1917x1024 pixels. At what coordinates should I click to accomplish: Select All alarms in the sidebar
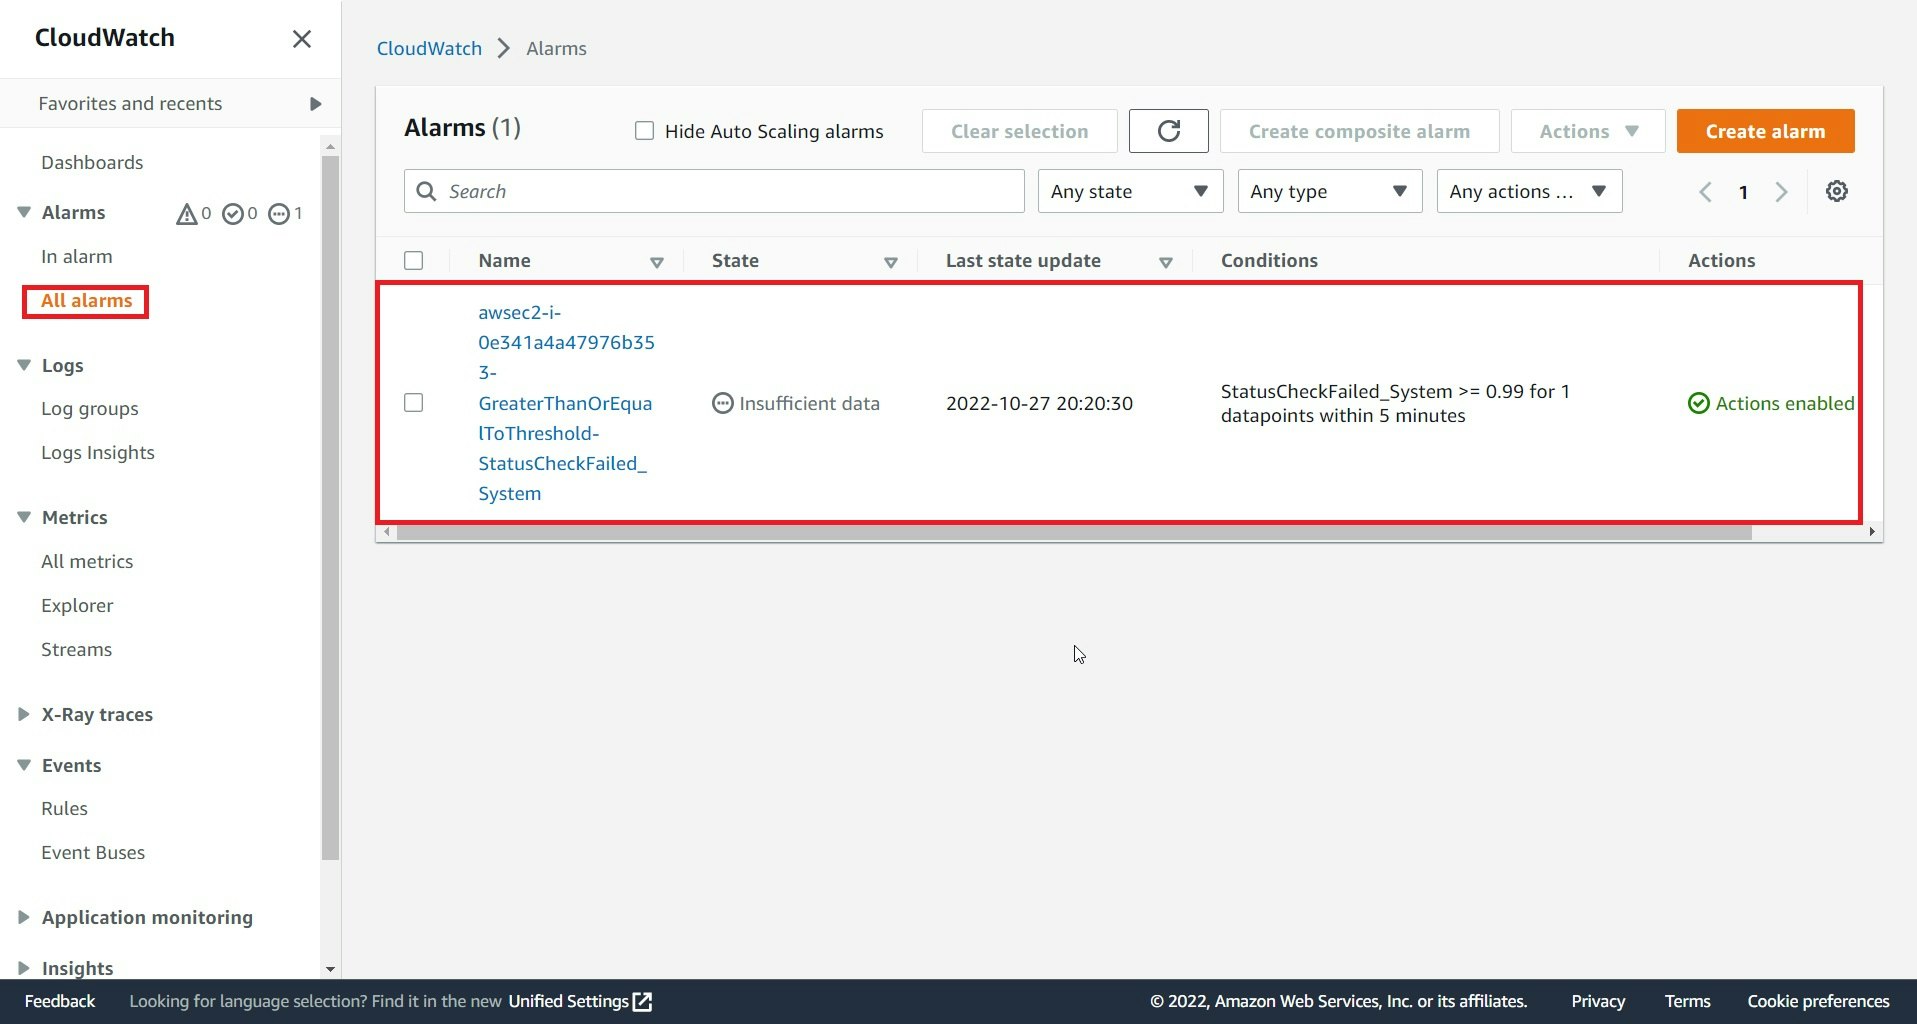pos(85,300)
